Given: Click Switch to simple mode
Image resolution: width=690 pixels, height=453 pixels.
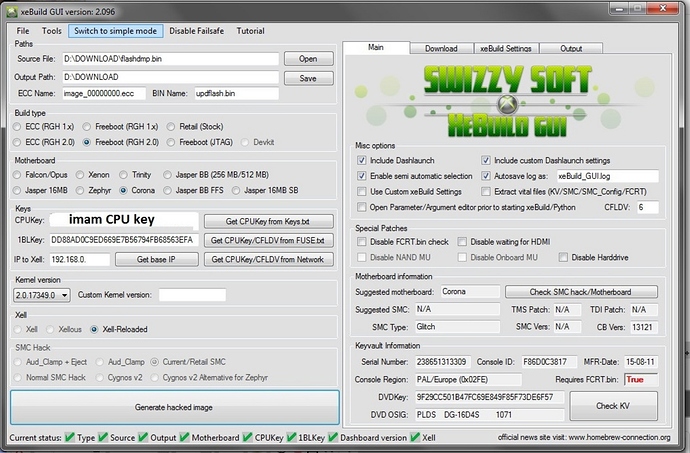Looking at the screenshot, I should pos(115,31).
